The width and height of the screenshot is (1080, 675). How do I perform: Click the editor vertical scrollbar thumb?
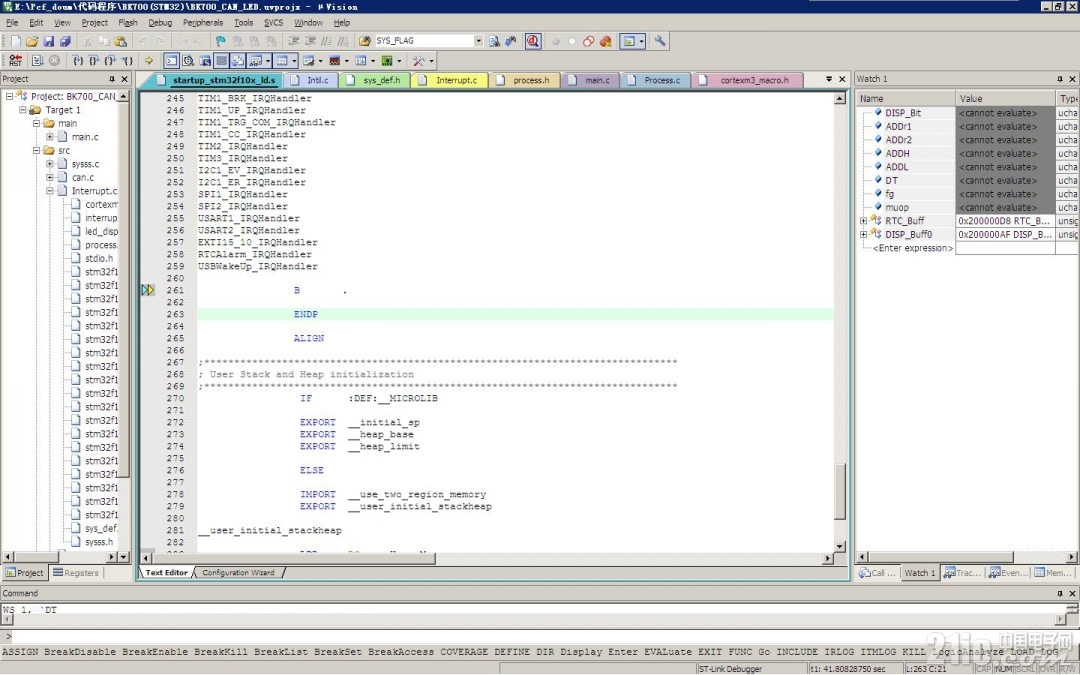tap(840, 492)
